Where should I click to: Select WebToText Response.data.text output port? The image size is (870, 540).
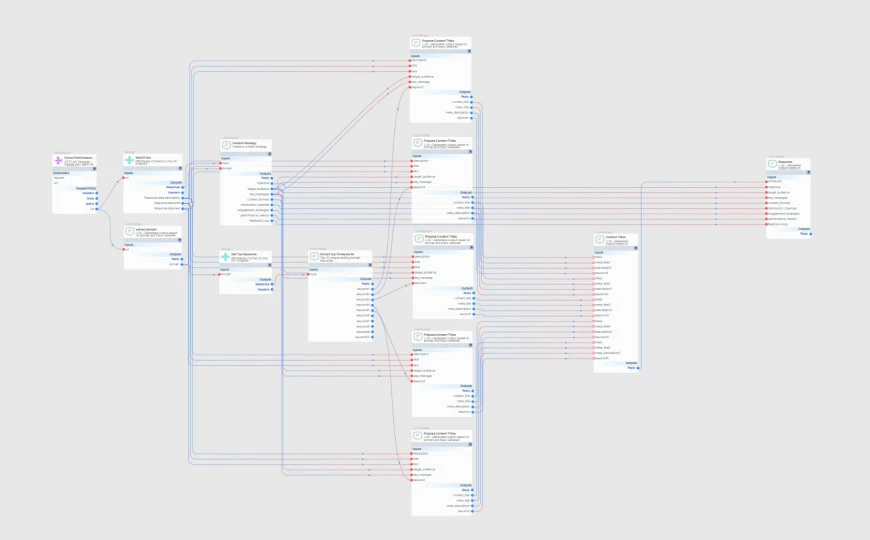[x=183, y=209]
